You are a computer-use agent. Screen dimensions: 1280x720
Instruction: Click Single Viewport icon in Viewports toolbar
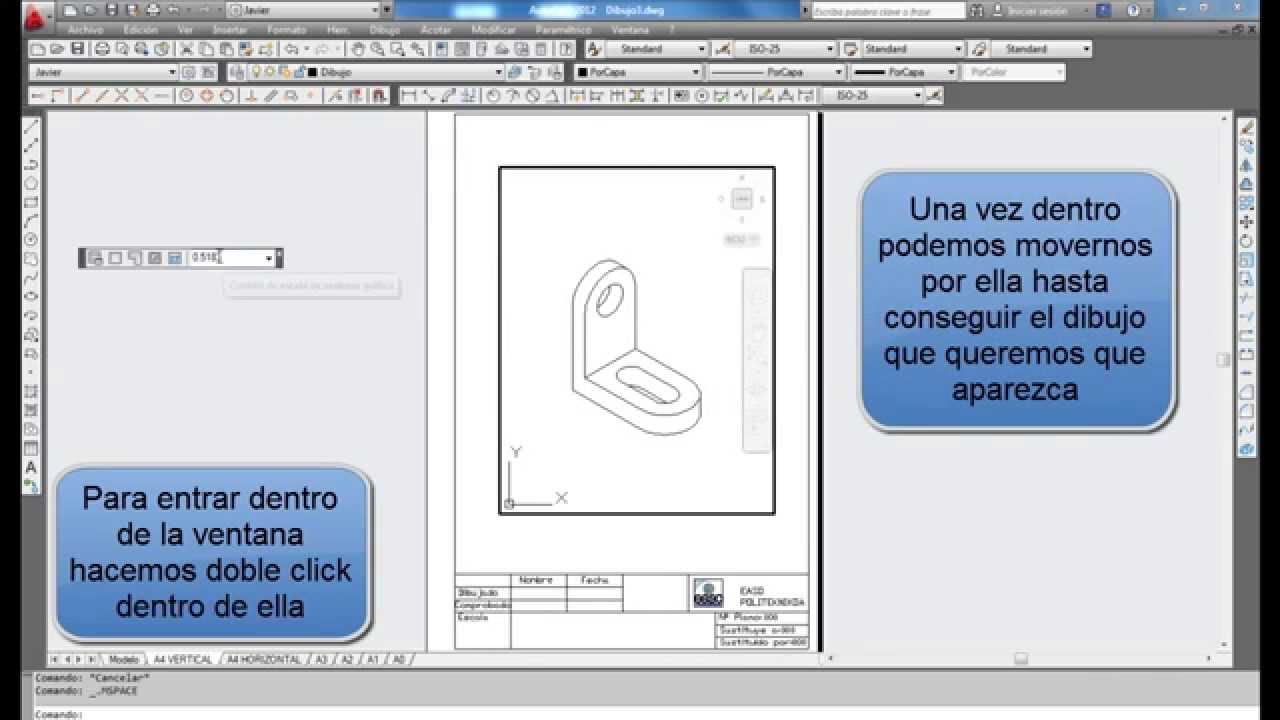point(115,258)
